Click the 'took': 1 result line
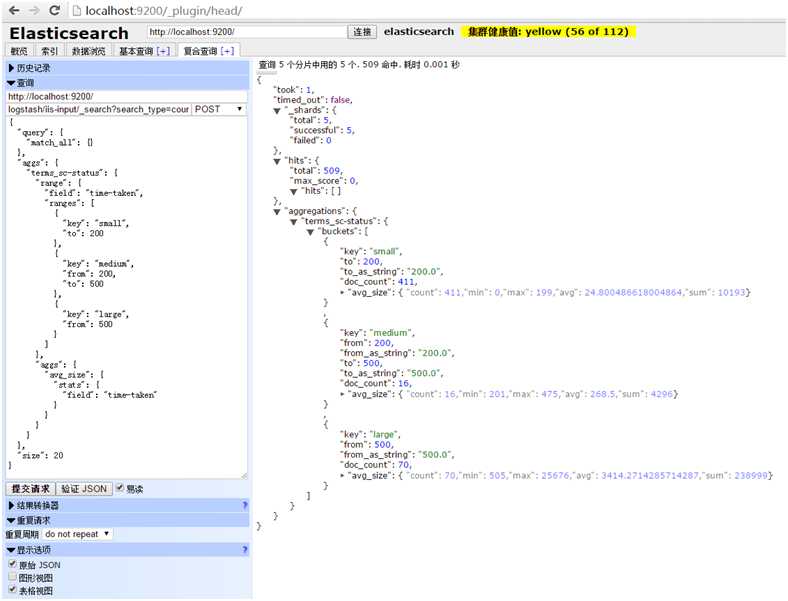788x601 pixels. [x=294, y=89]
